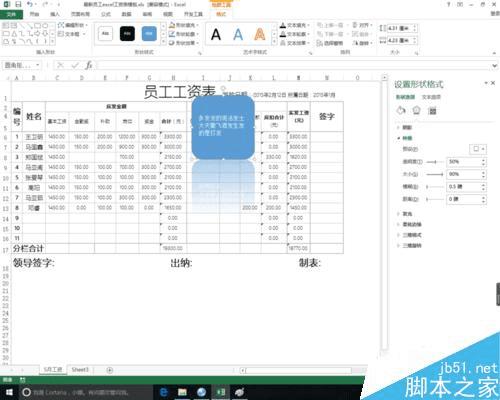Open 形状效果 (Shape Effects) dropdown
This screenshot has height=400, width=500.
click(x=184, y=43)
